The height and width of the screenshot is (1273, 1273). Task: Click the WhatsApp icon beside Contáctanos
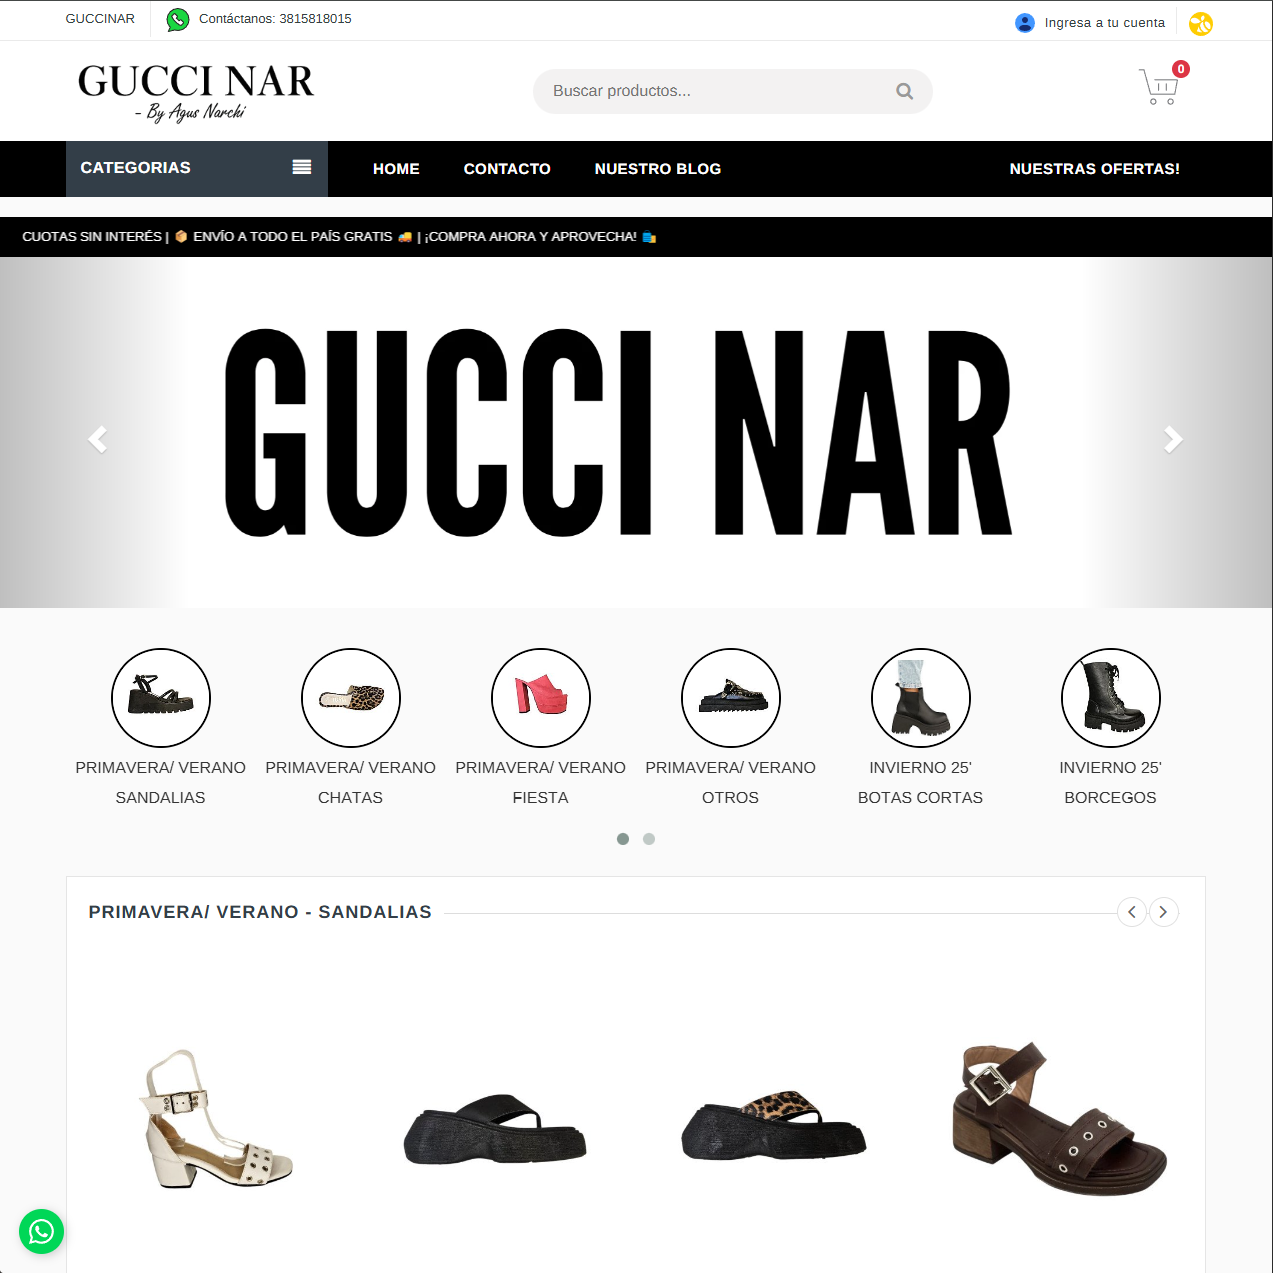(178, 19)
